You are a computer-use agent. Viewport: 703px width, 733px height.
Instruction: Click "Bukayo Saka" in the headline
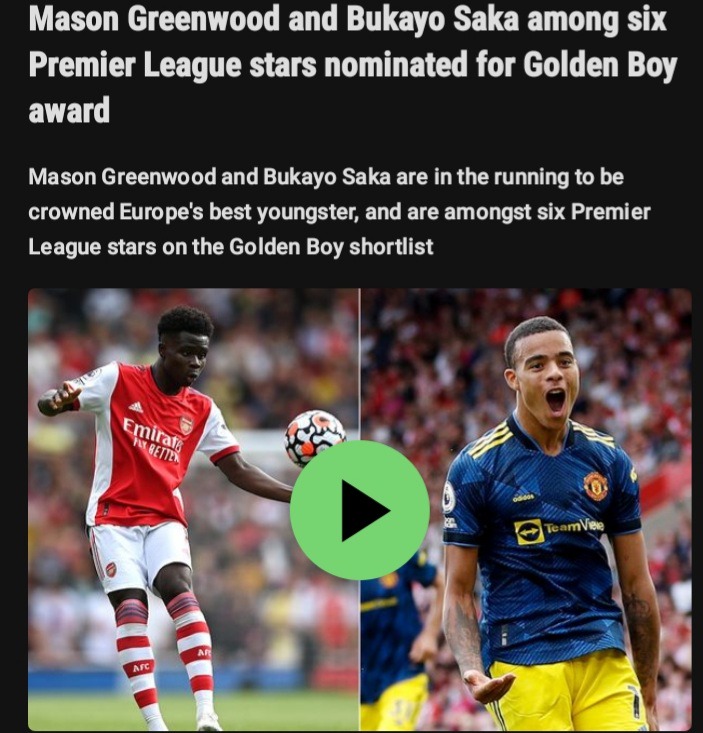pos(433,18)
